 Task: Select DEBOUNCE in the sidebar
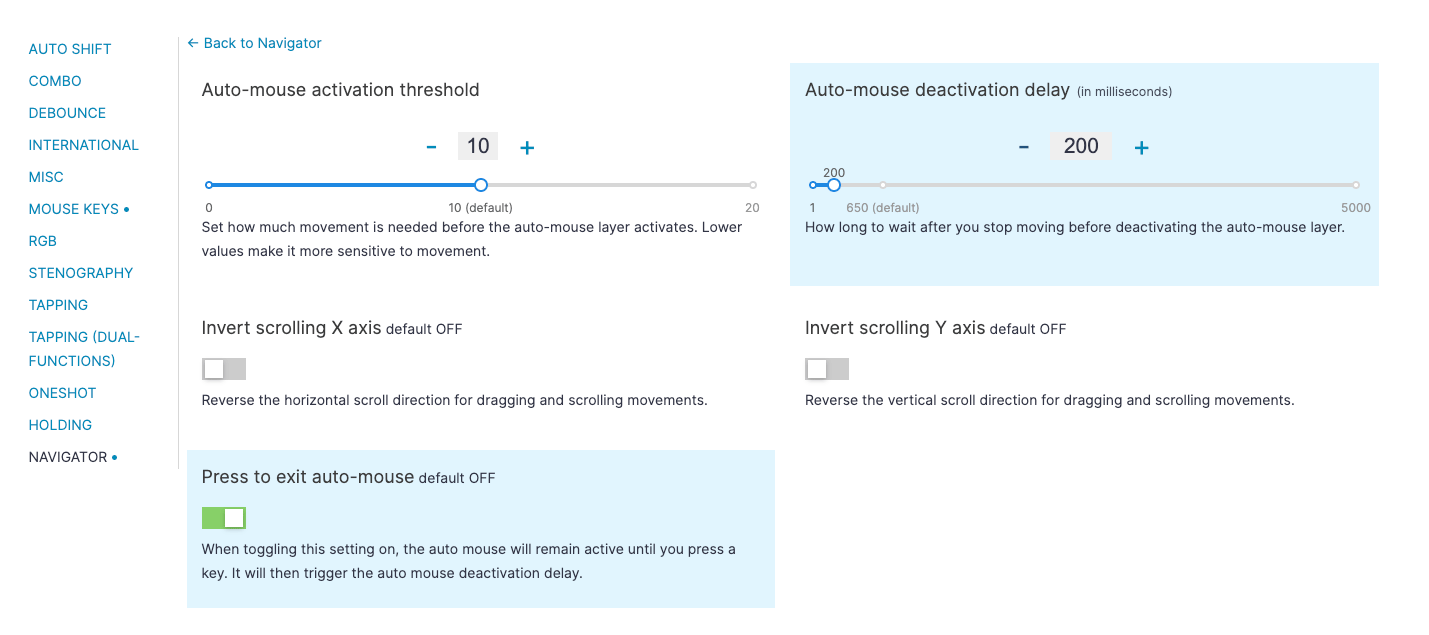(x=67, y=113)
